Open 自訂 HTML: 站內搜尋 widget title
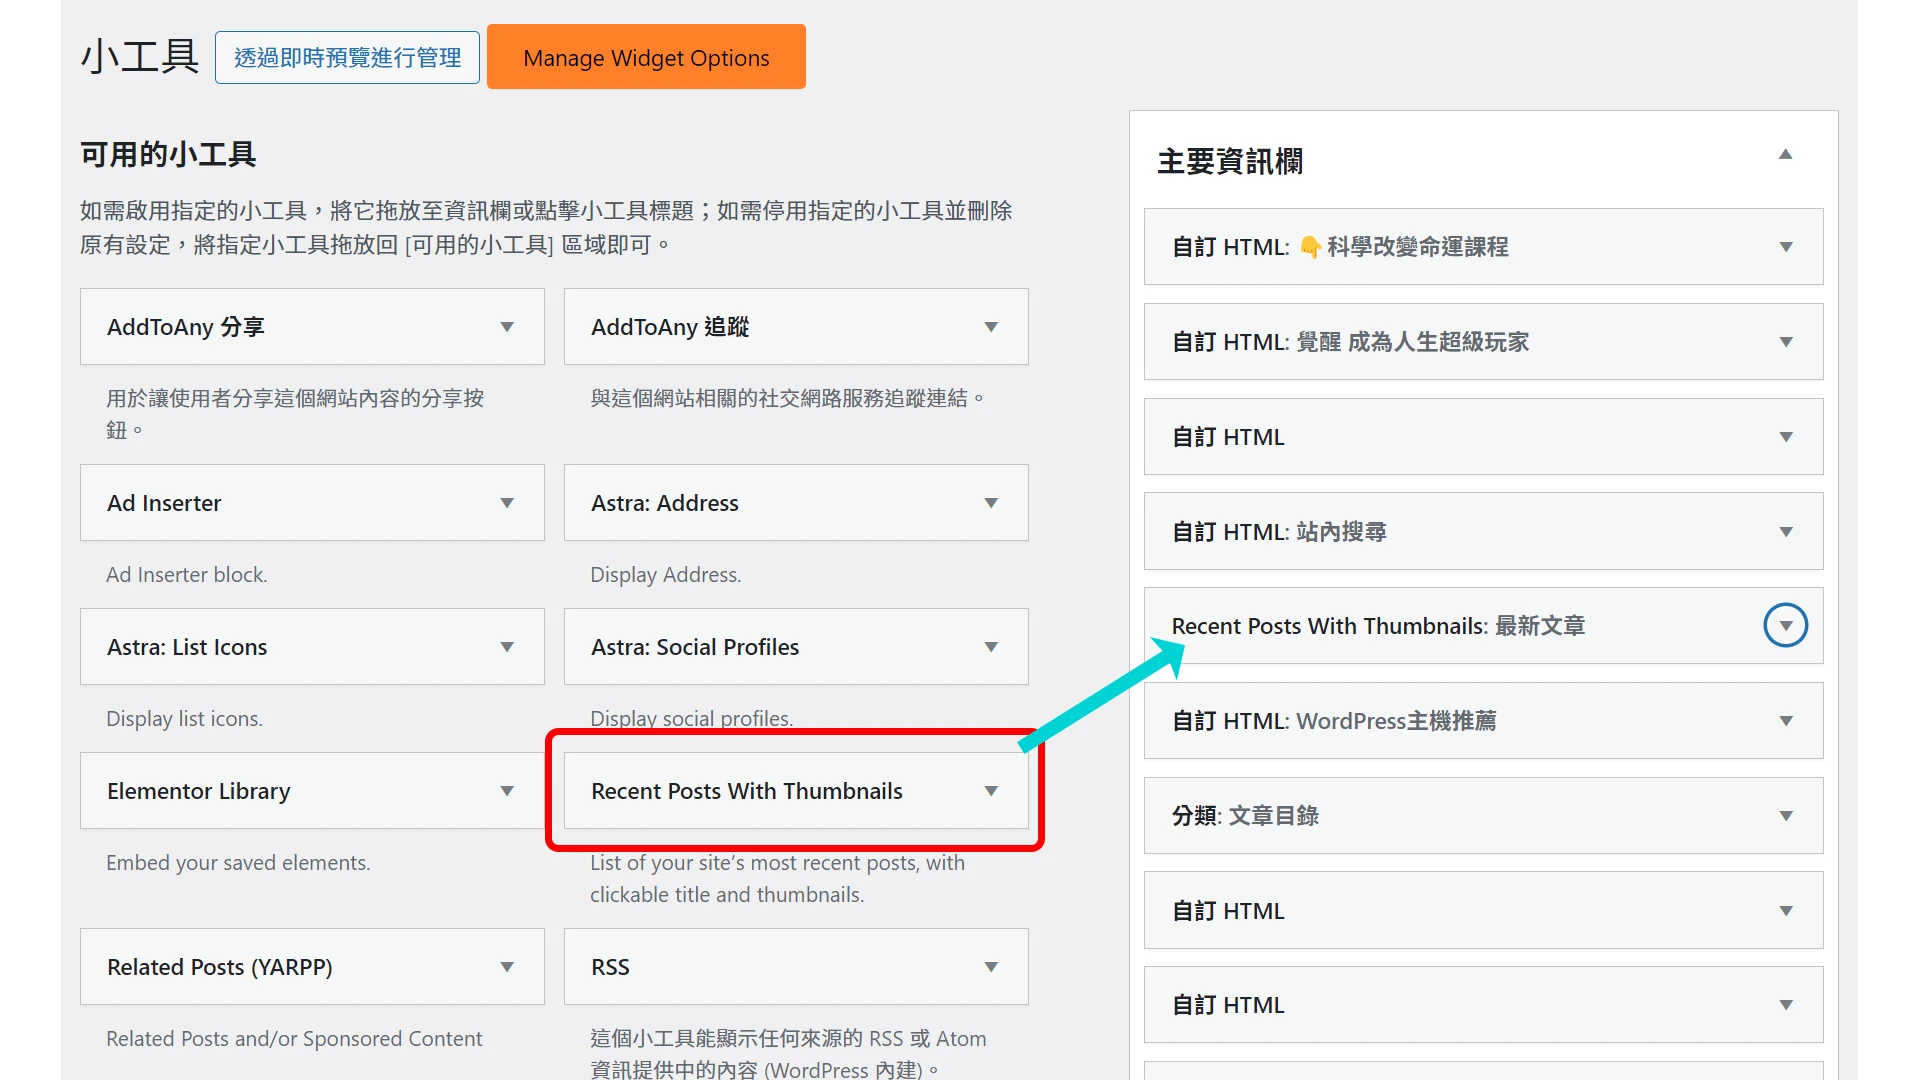Screen dimensions: 1920x1080 (1279, 532)
